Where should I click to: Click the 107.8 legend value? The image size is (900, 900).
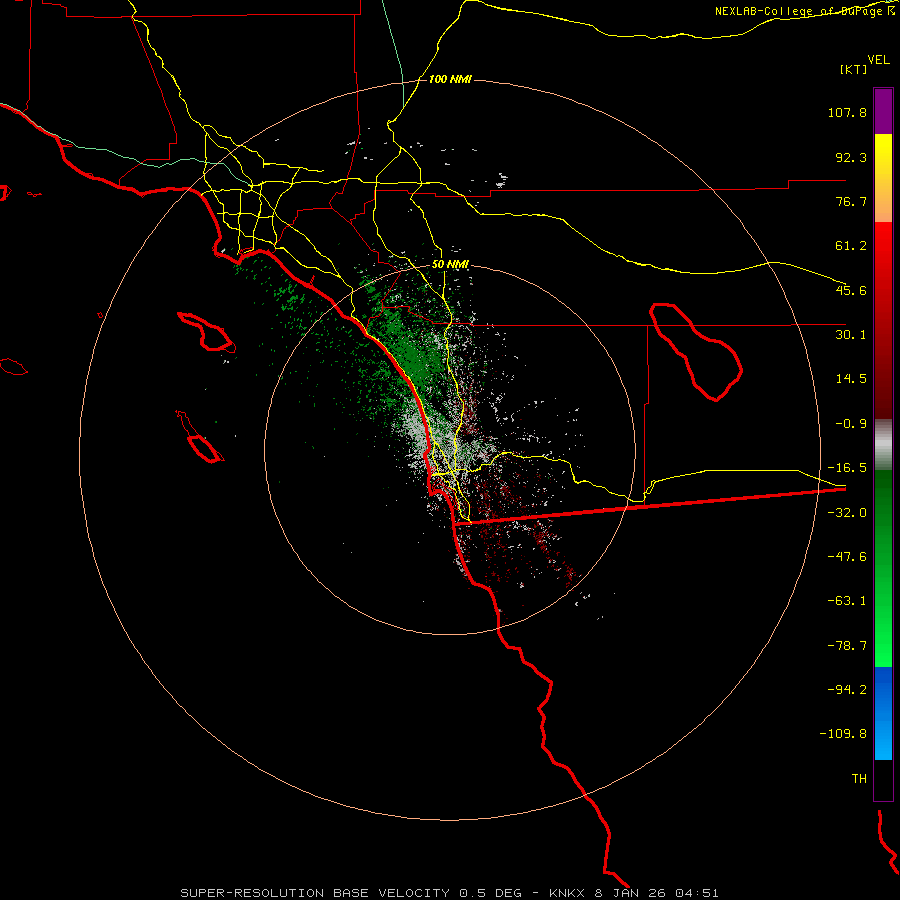tap(847, 112)
